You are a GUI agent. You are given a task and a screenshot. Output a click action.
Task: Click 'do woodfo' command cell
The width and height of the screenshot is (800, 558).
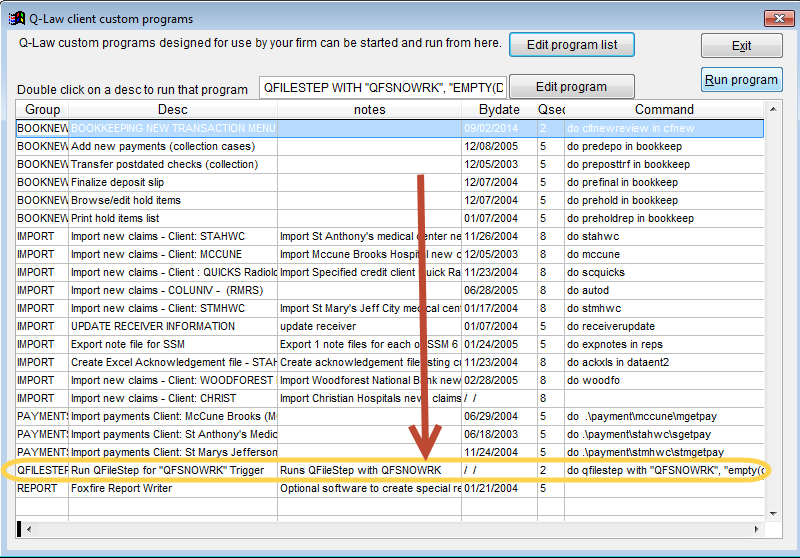(x=664, y=381)
